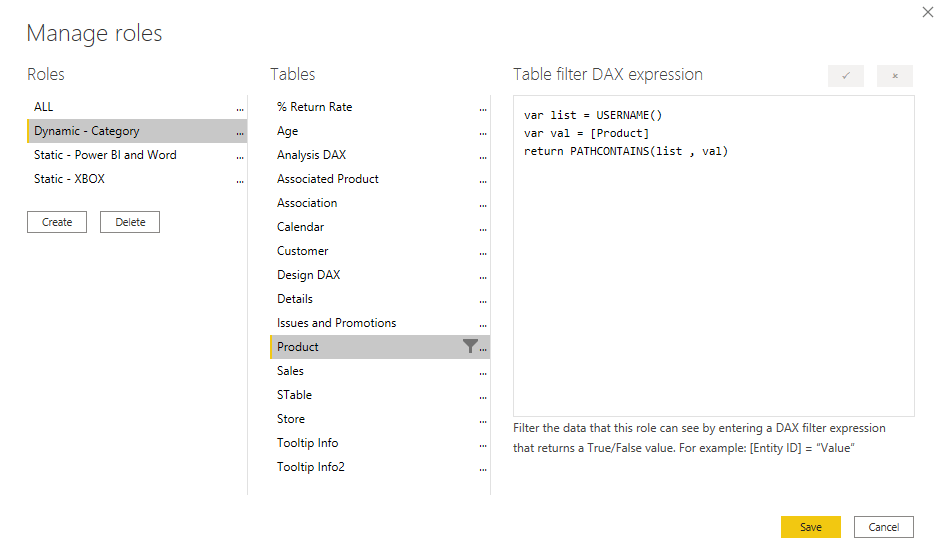Open ellipsis menu for Details table
This screenshot has height=554, width=939.
[483, 301]
